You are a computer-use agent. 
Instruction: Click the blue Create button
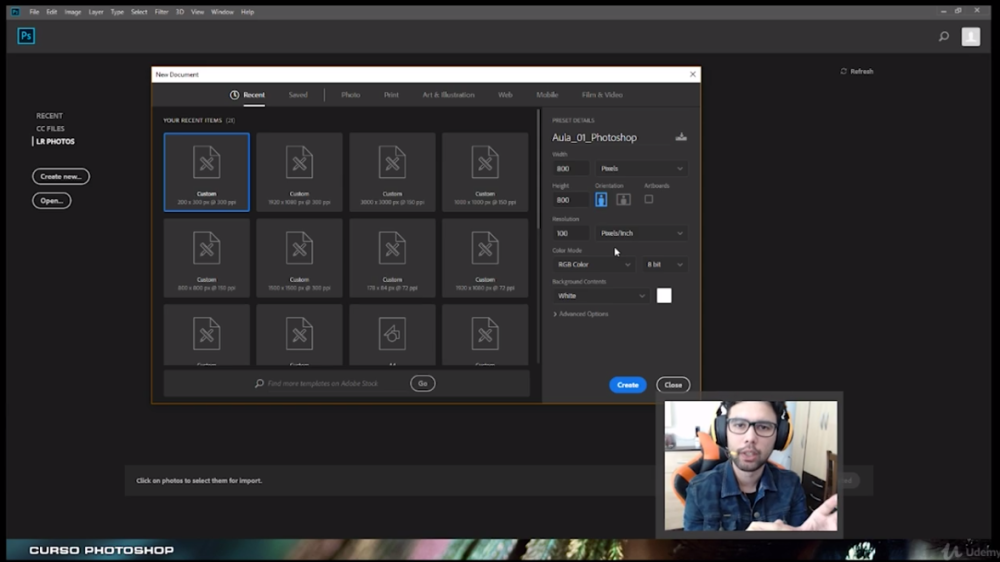(x=628, y=385)
